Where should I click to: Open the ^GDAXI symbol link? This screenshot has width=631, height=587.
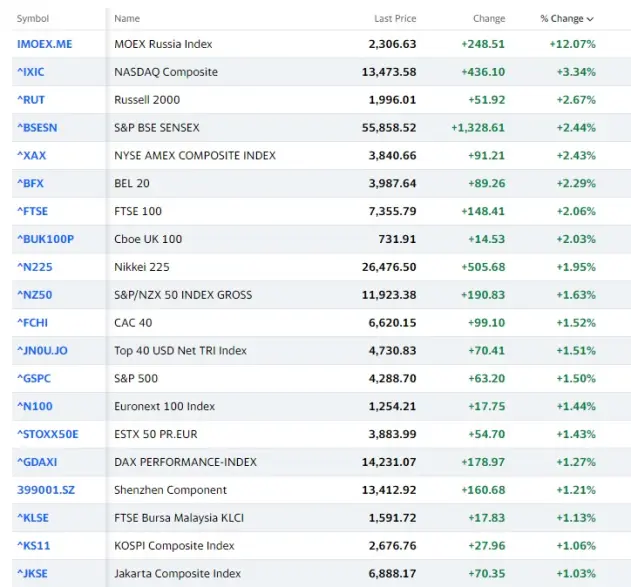point(37,462)
